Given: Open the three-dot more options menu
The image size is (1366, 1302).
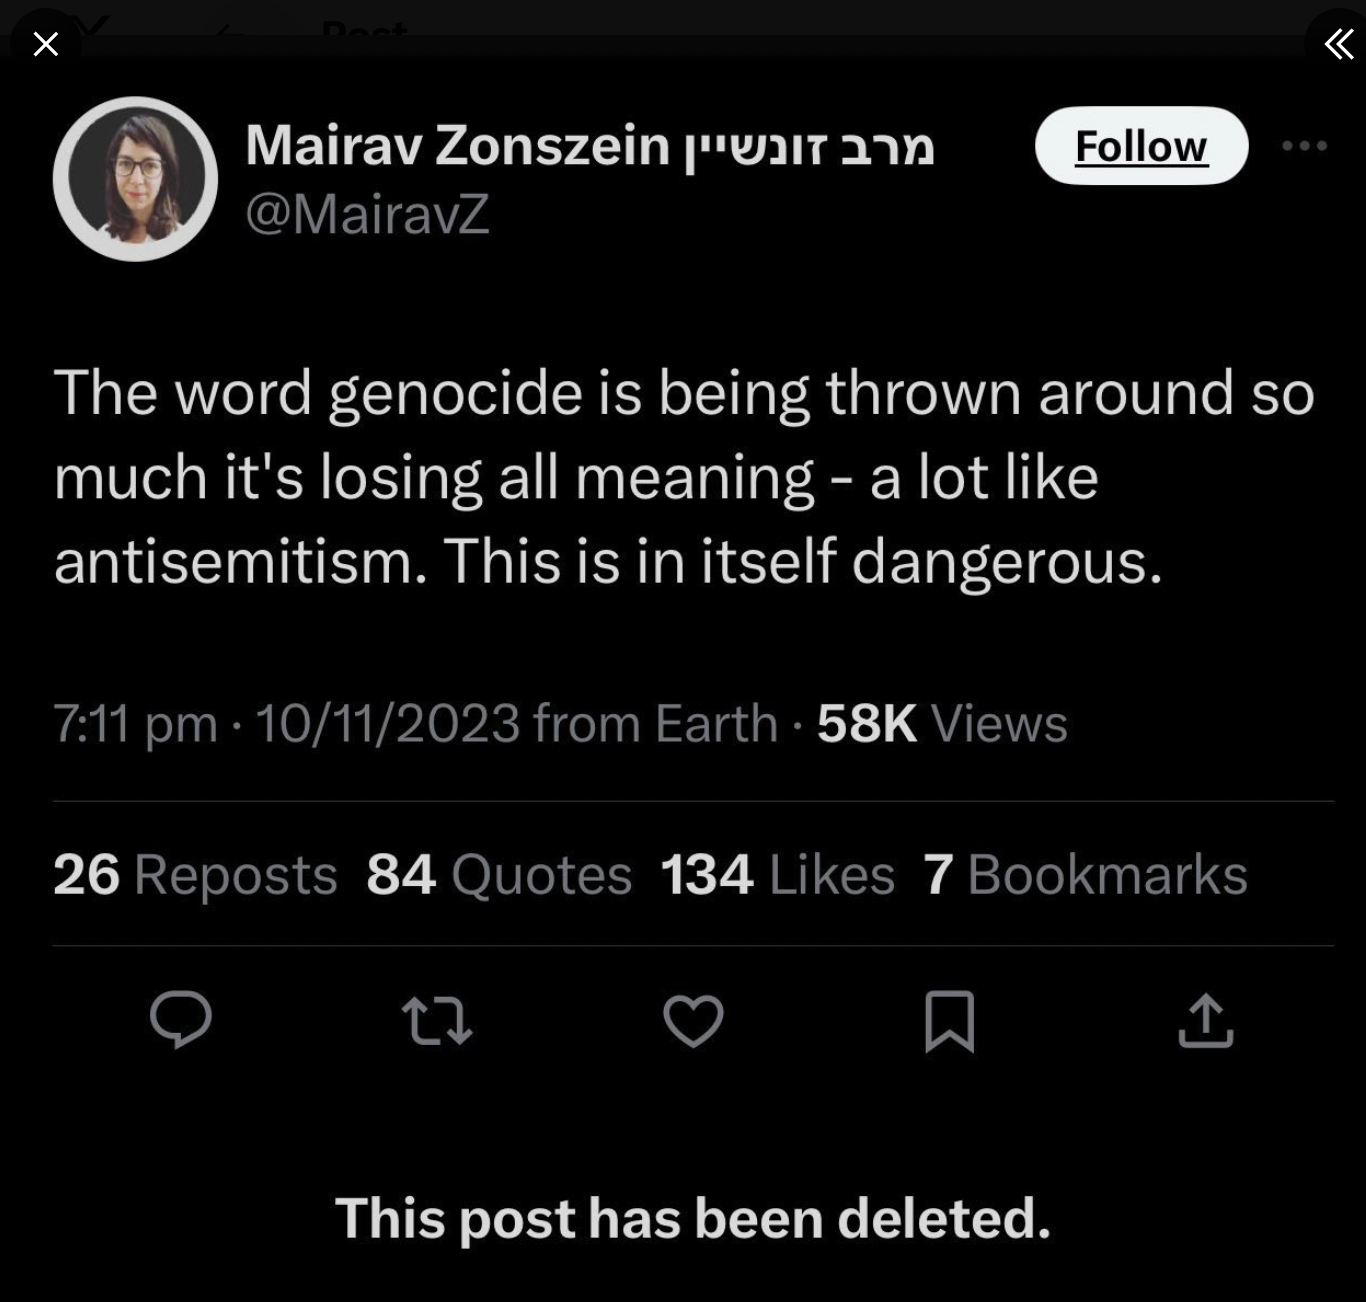Looking at the screenshot, I should tap(1304, 146).
